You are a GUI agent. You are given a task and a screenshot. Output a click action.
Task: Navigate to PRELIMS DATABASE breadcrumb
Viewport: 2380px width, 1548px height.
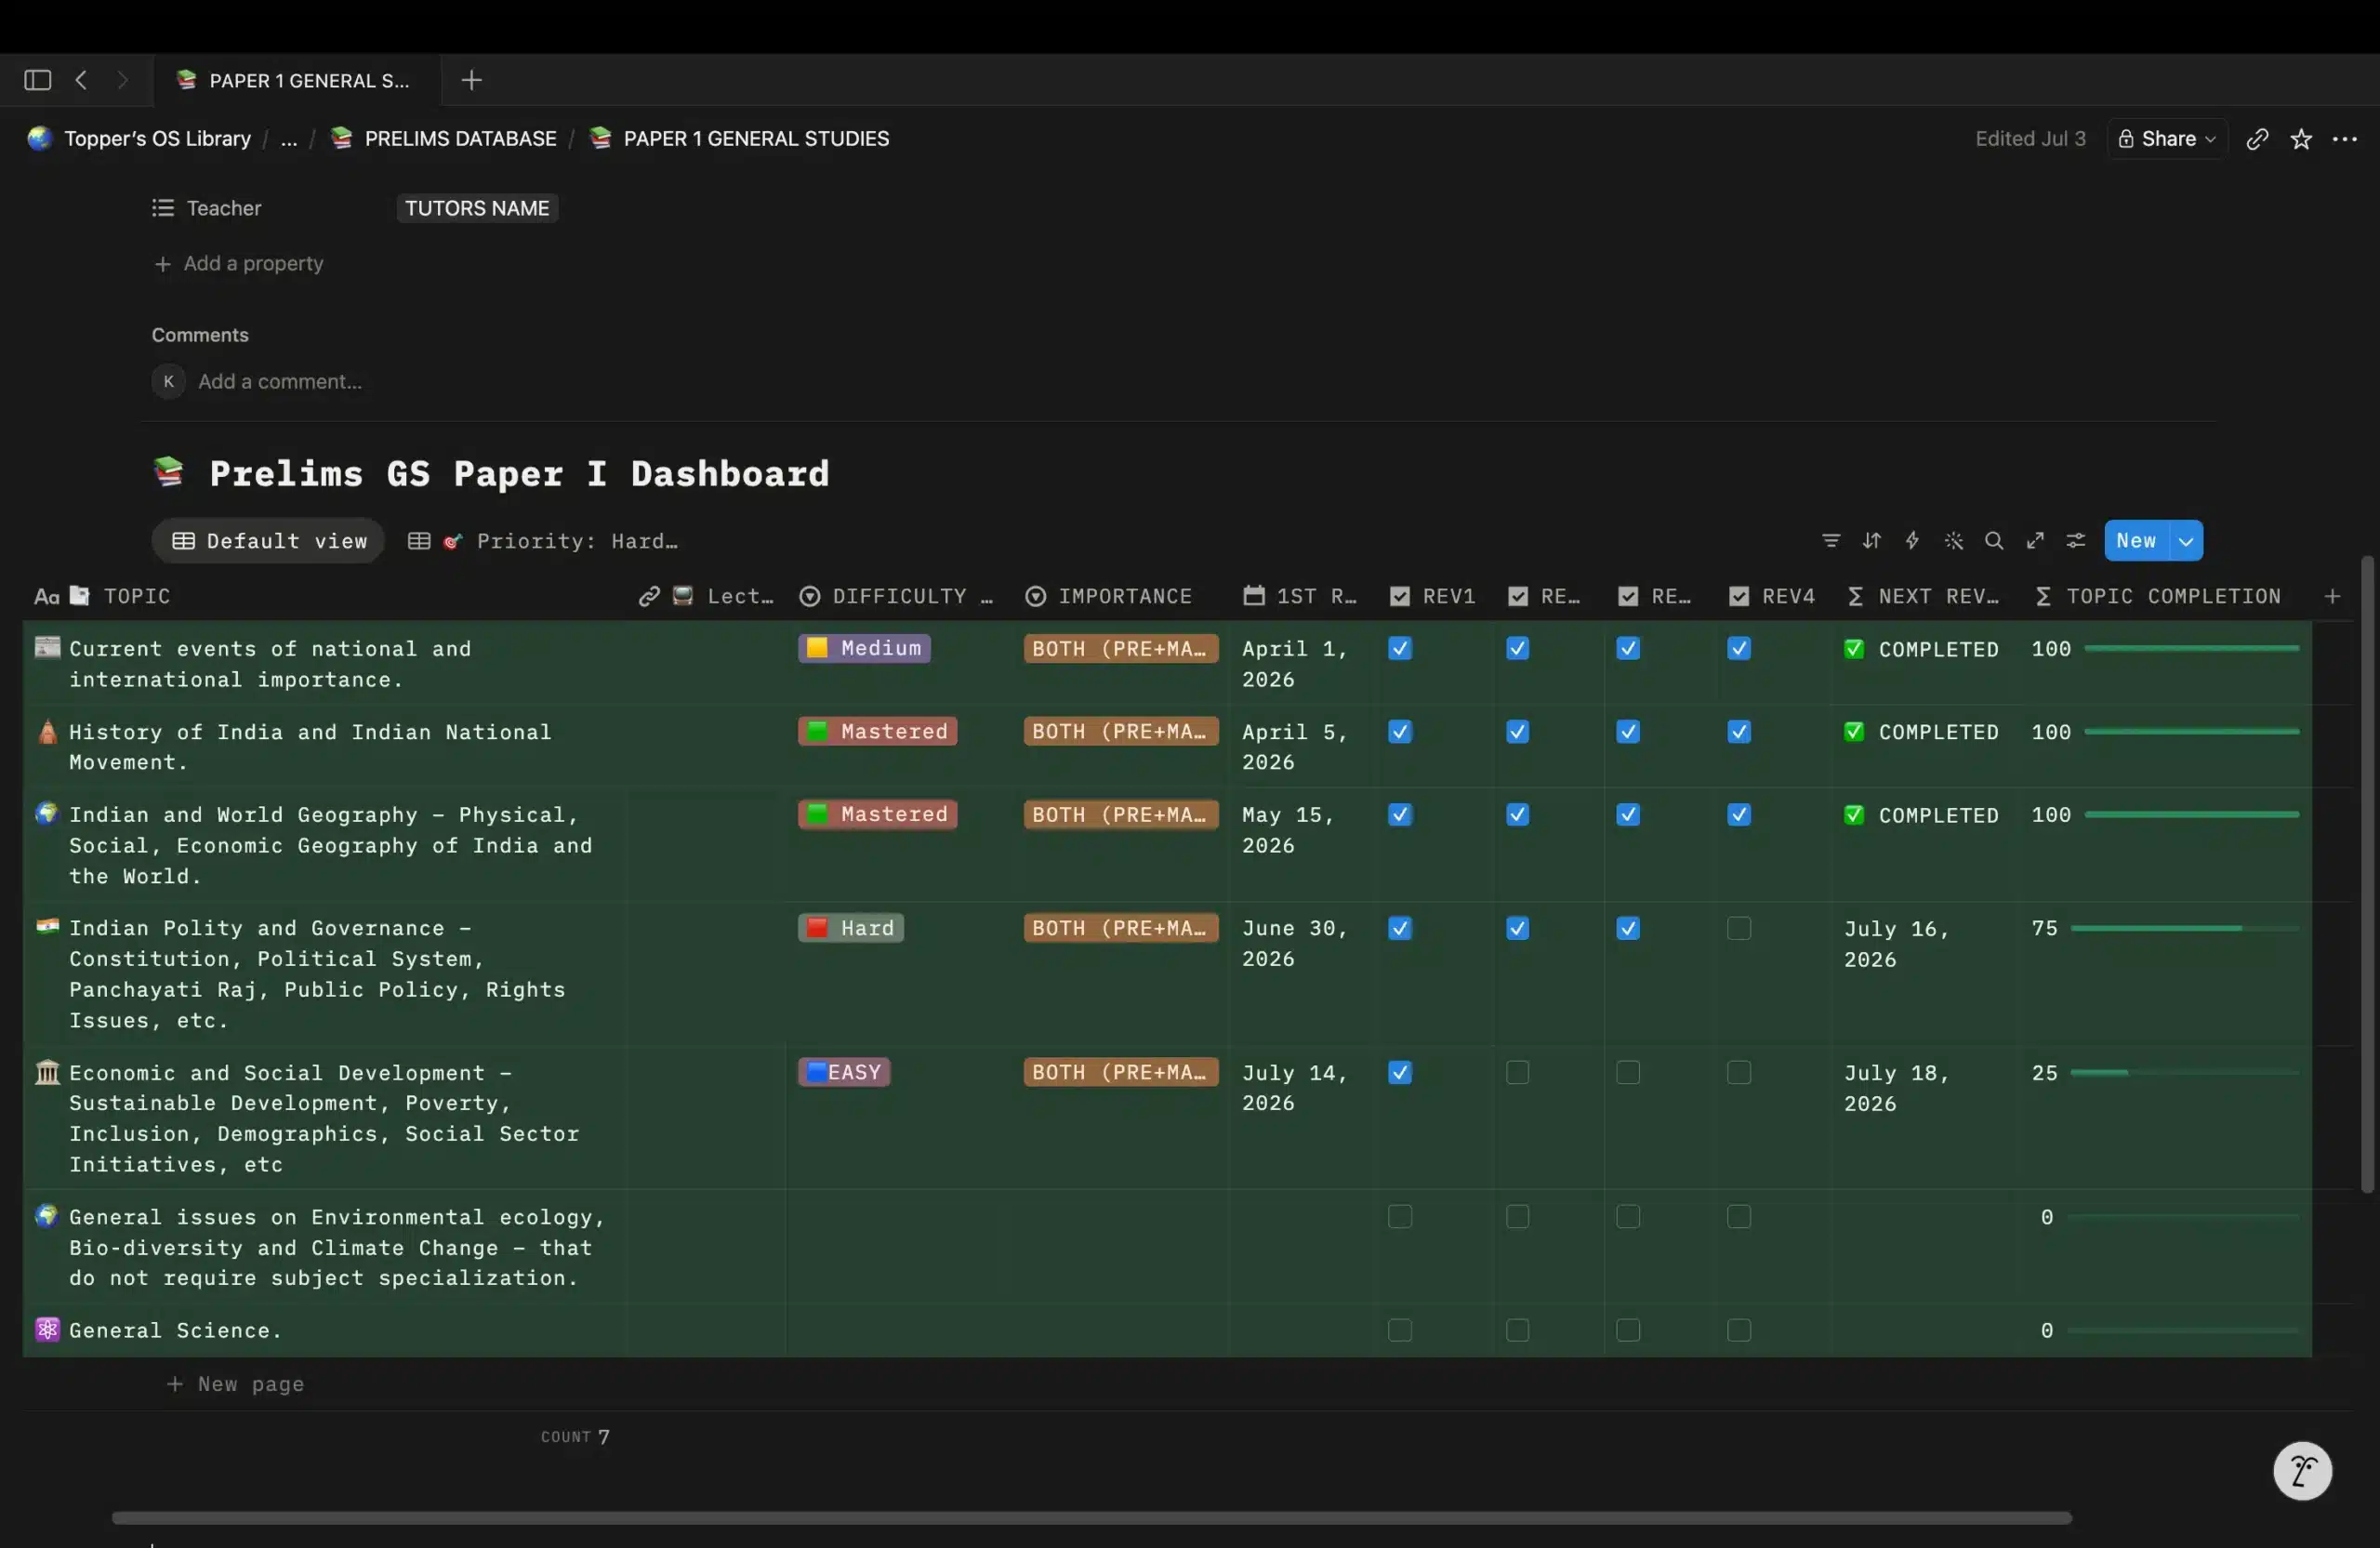444,139
